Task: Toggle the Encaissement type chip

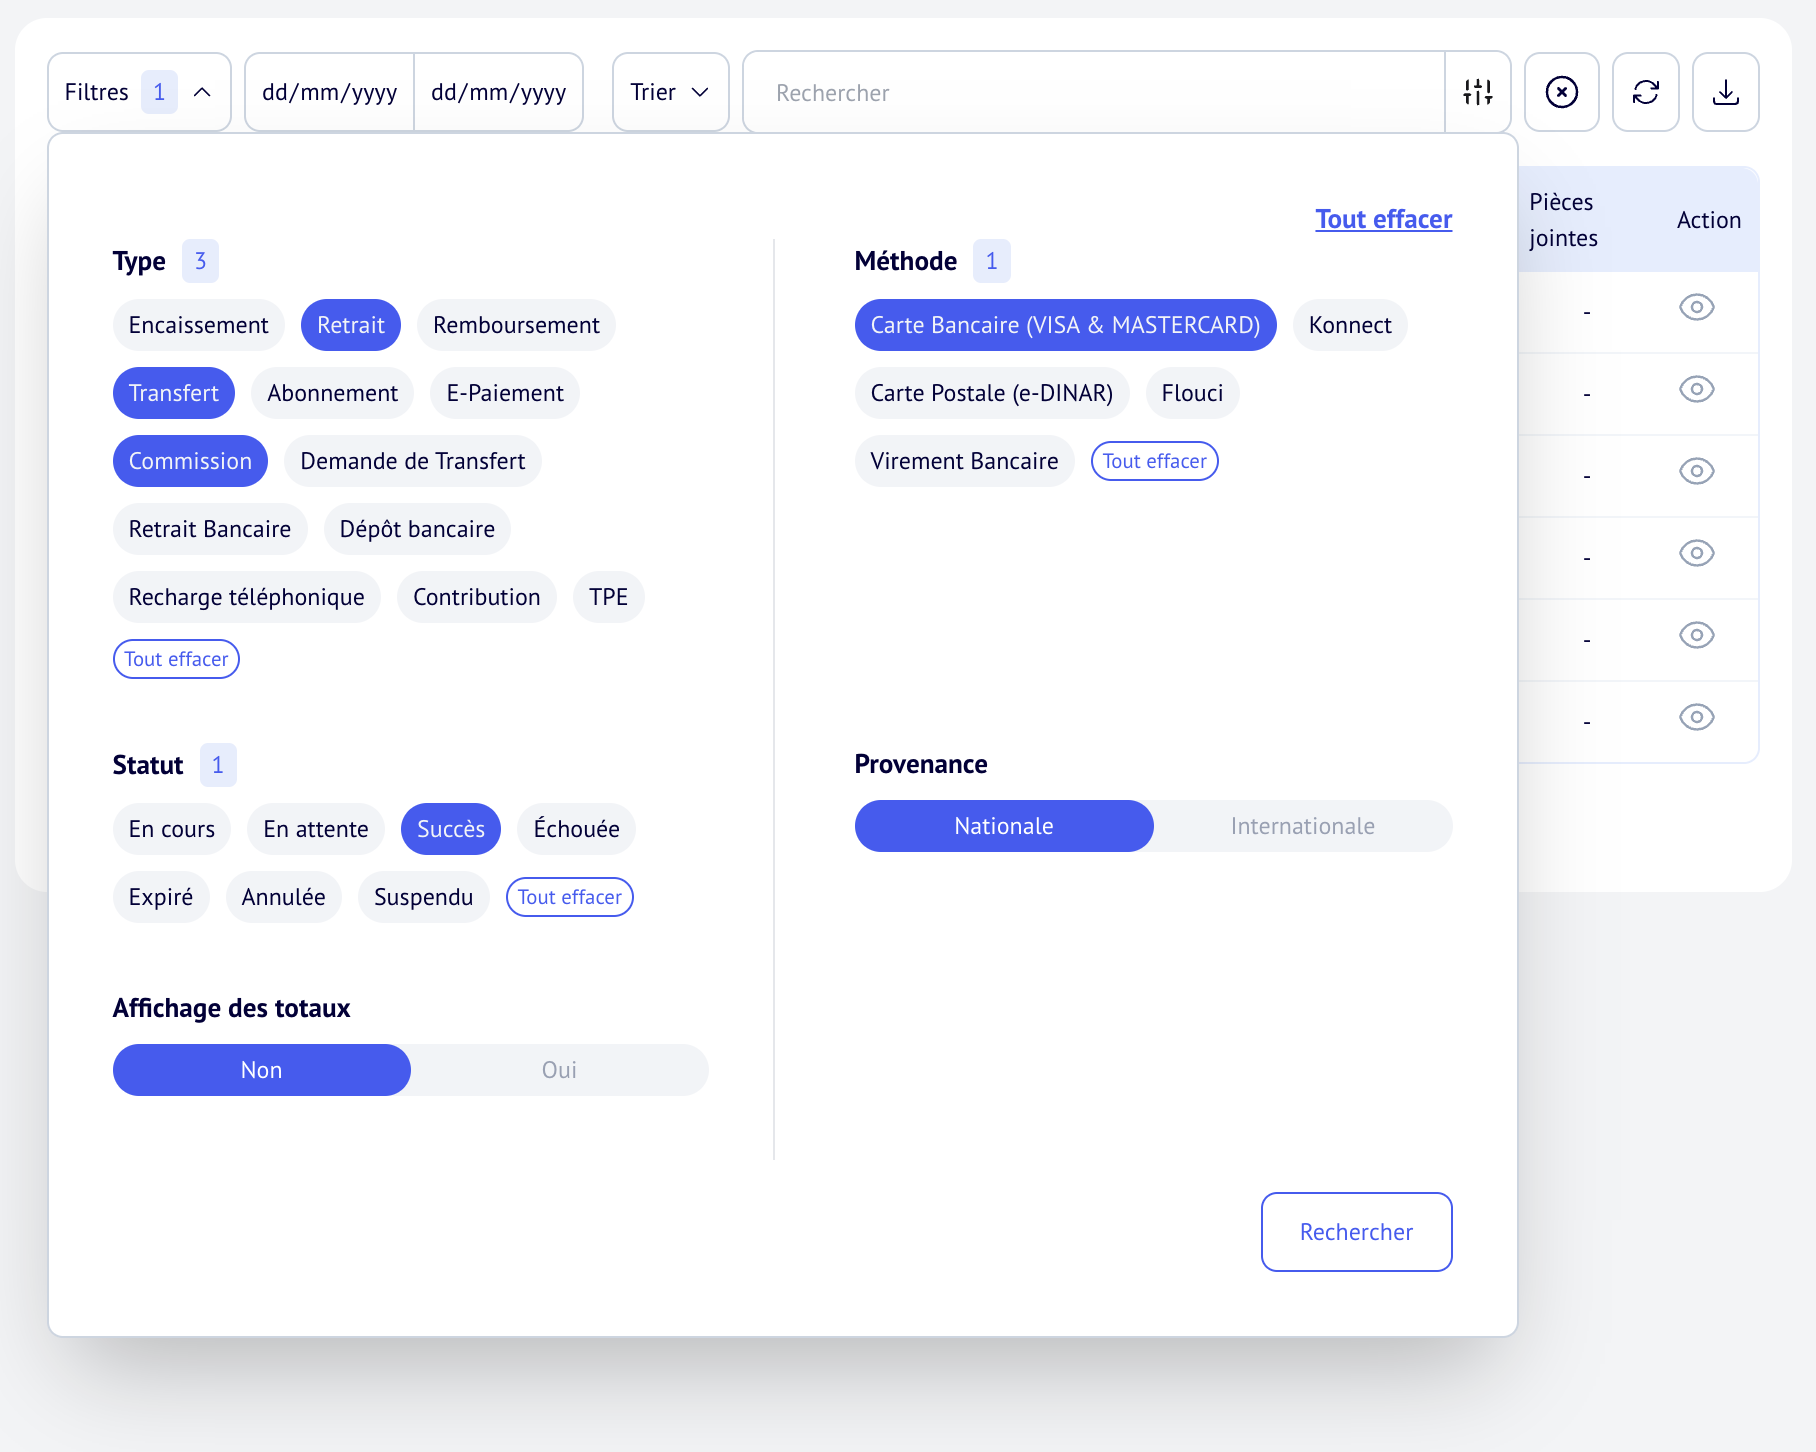Action: coord(198,325)
